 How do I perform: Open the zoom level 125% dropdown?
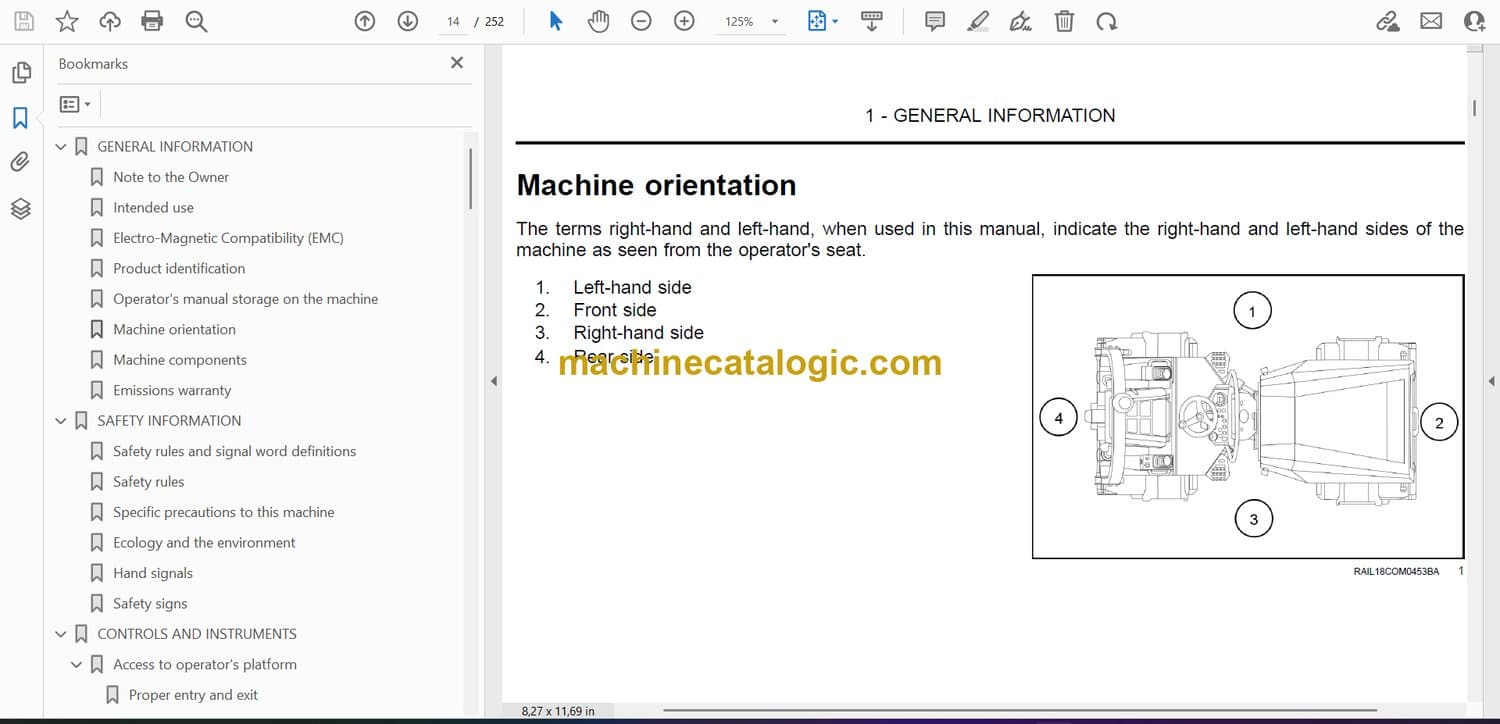tap(774, 21)
